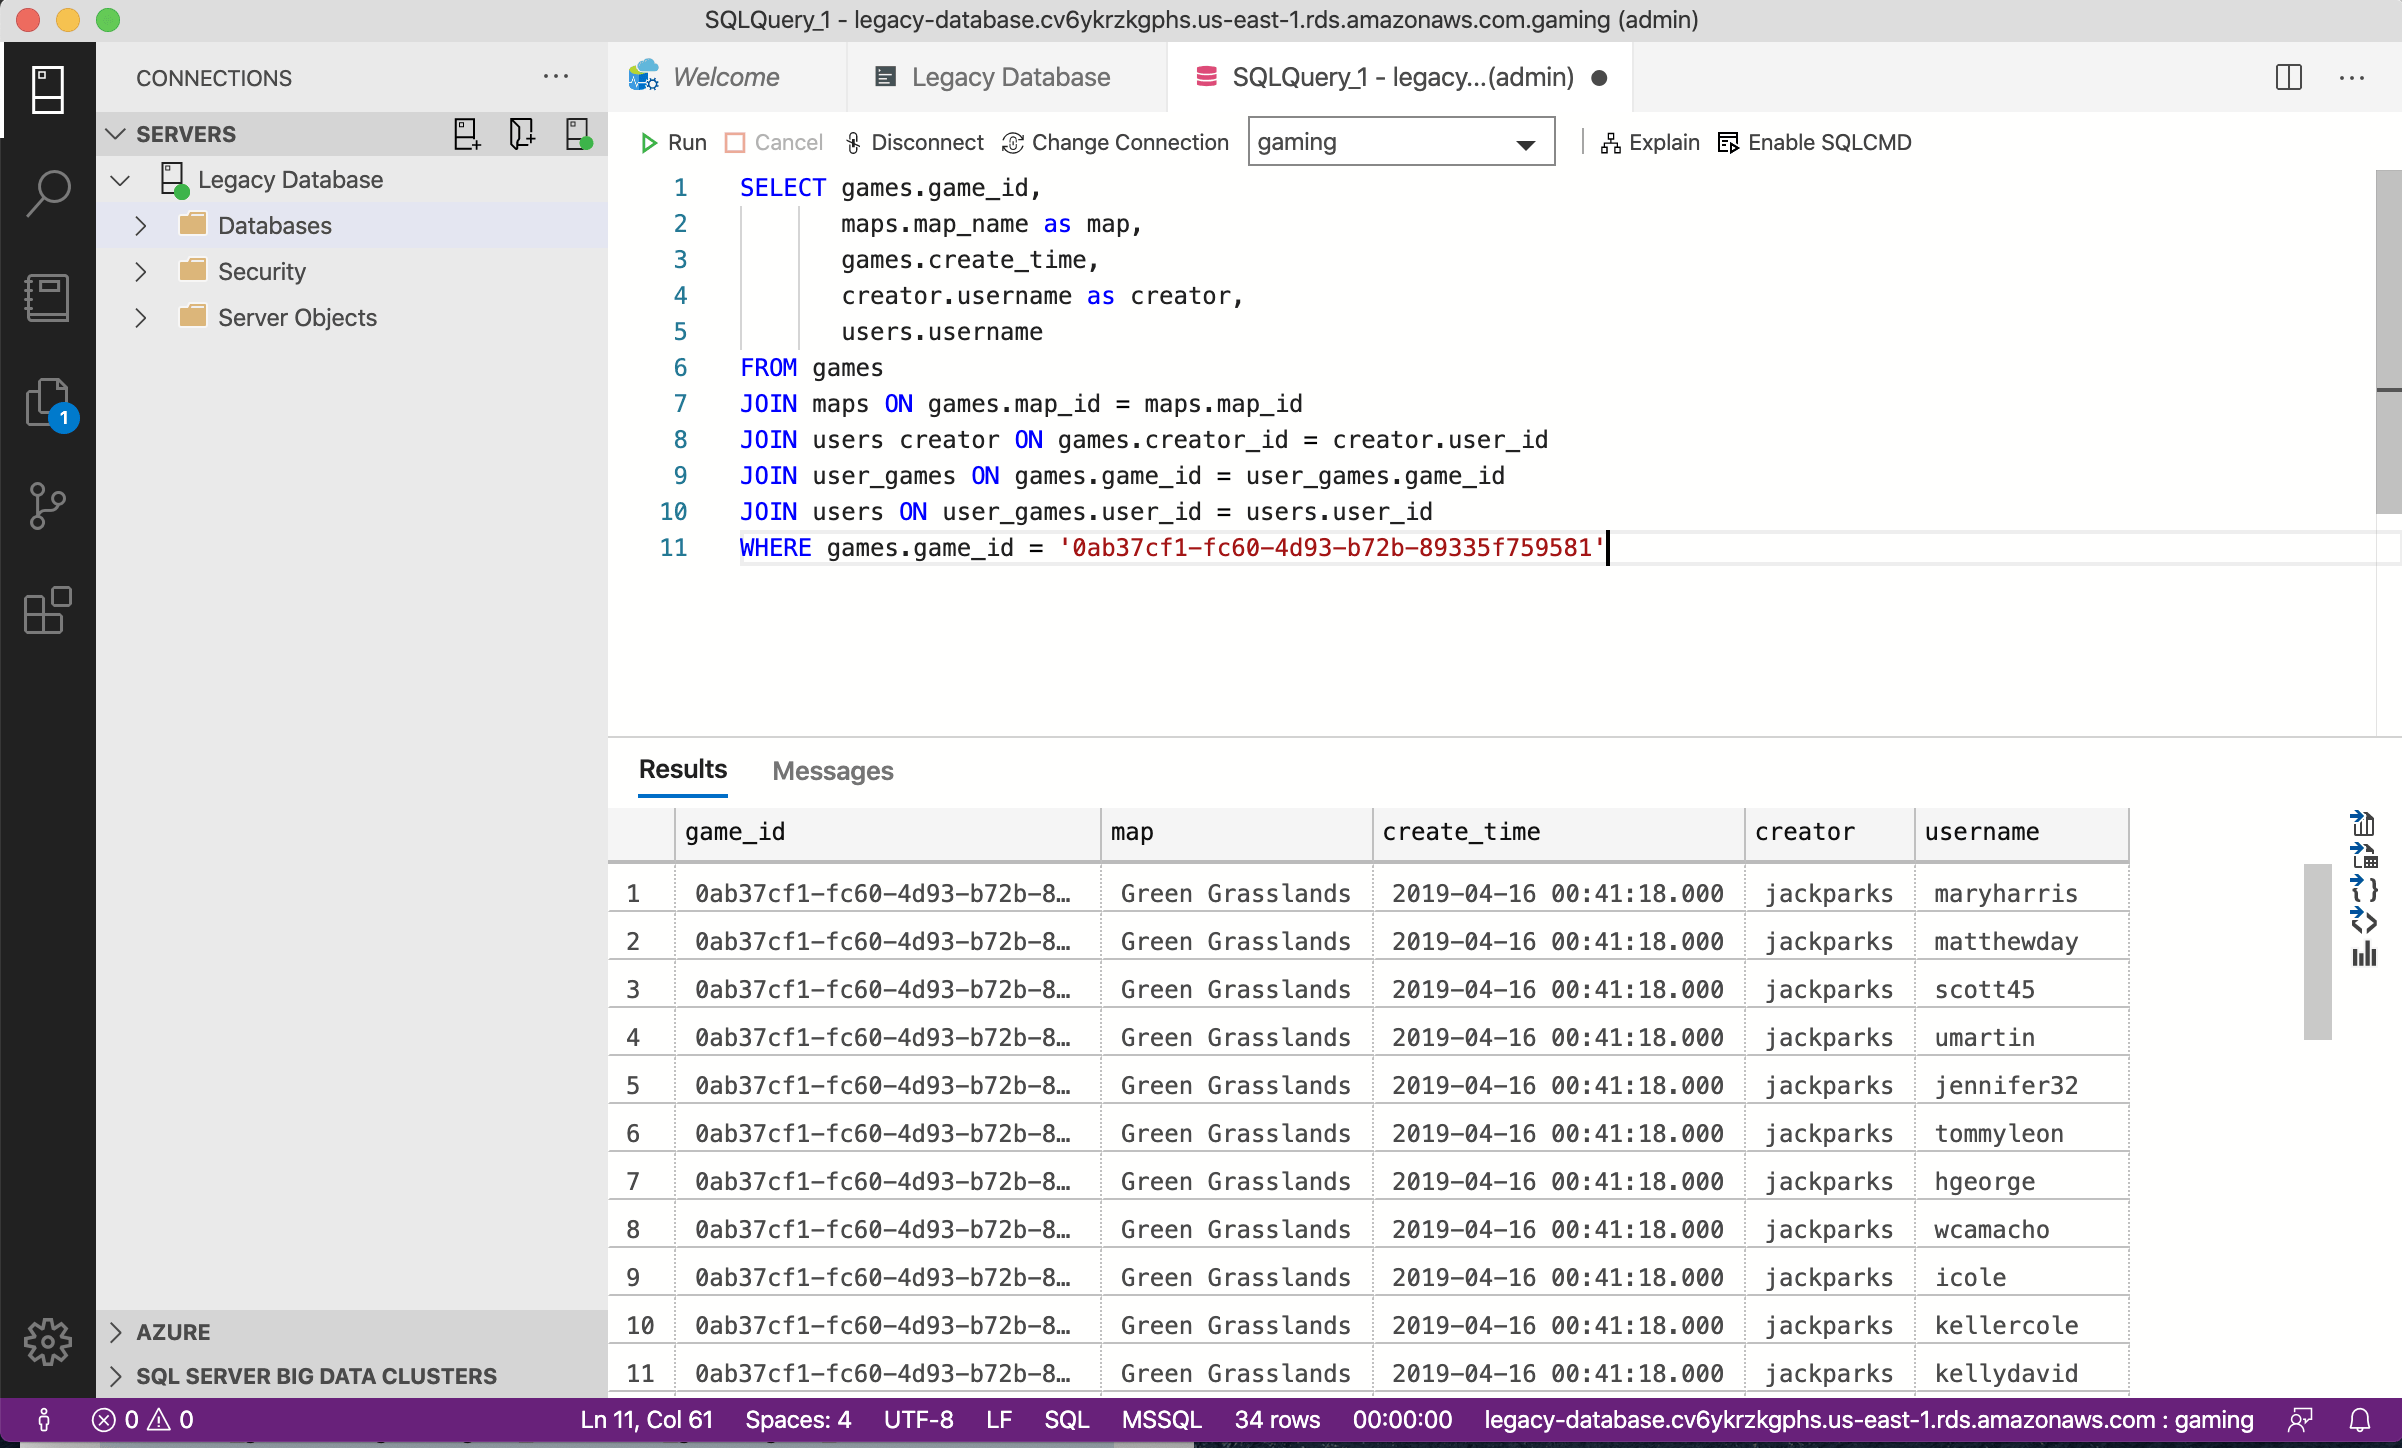The width and height of the screenshot is (2402, 1448).
Task: Split the editor with split icon
Action: point(2289,77)
